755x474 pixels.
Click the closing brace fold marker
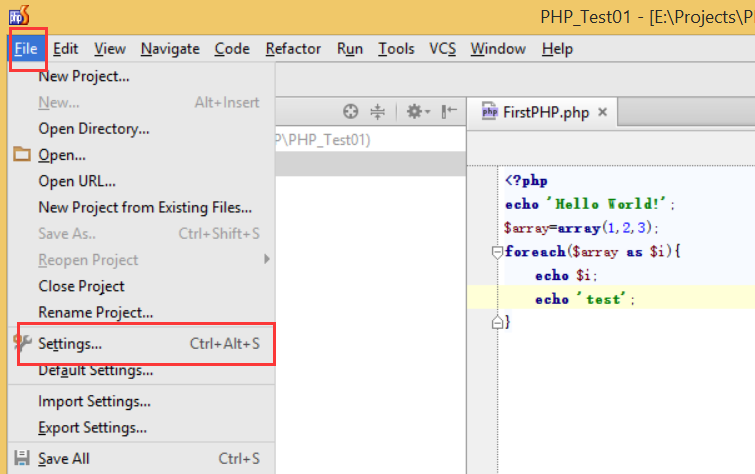click(x=497, y=322)
